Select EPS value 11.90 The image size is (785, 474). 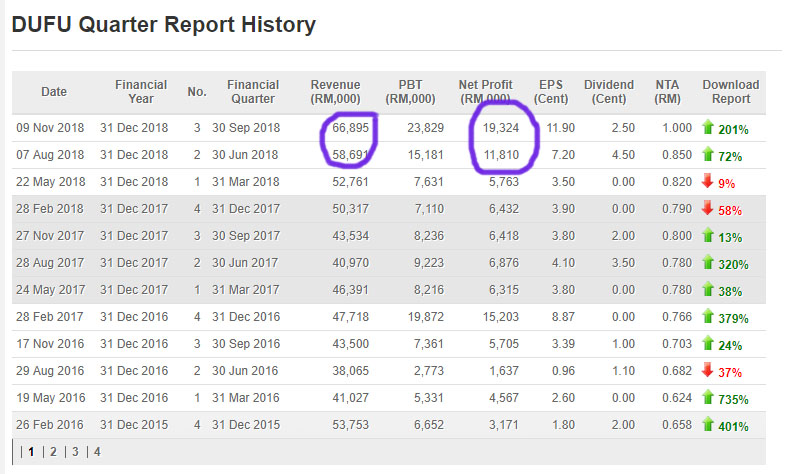coord(561,128)
